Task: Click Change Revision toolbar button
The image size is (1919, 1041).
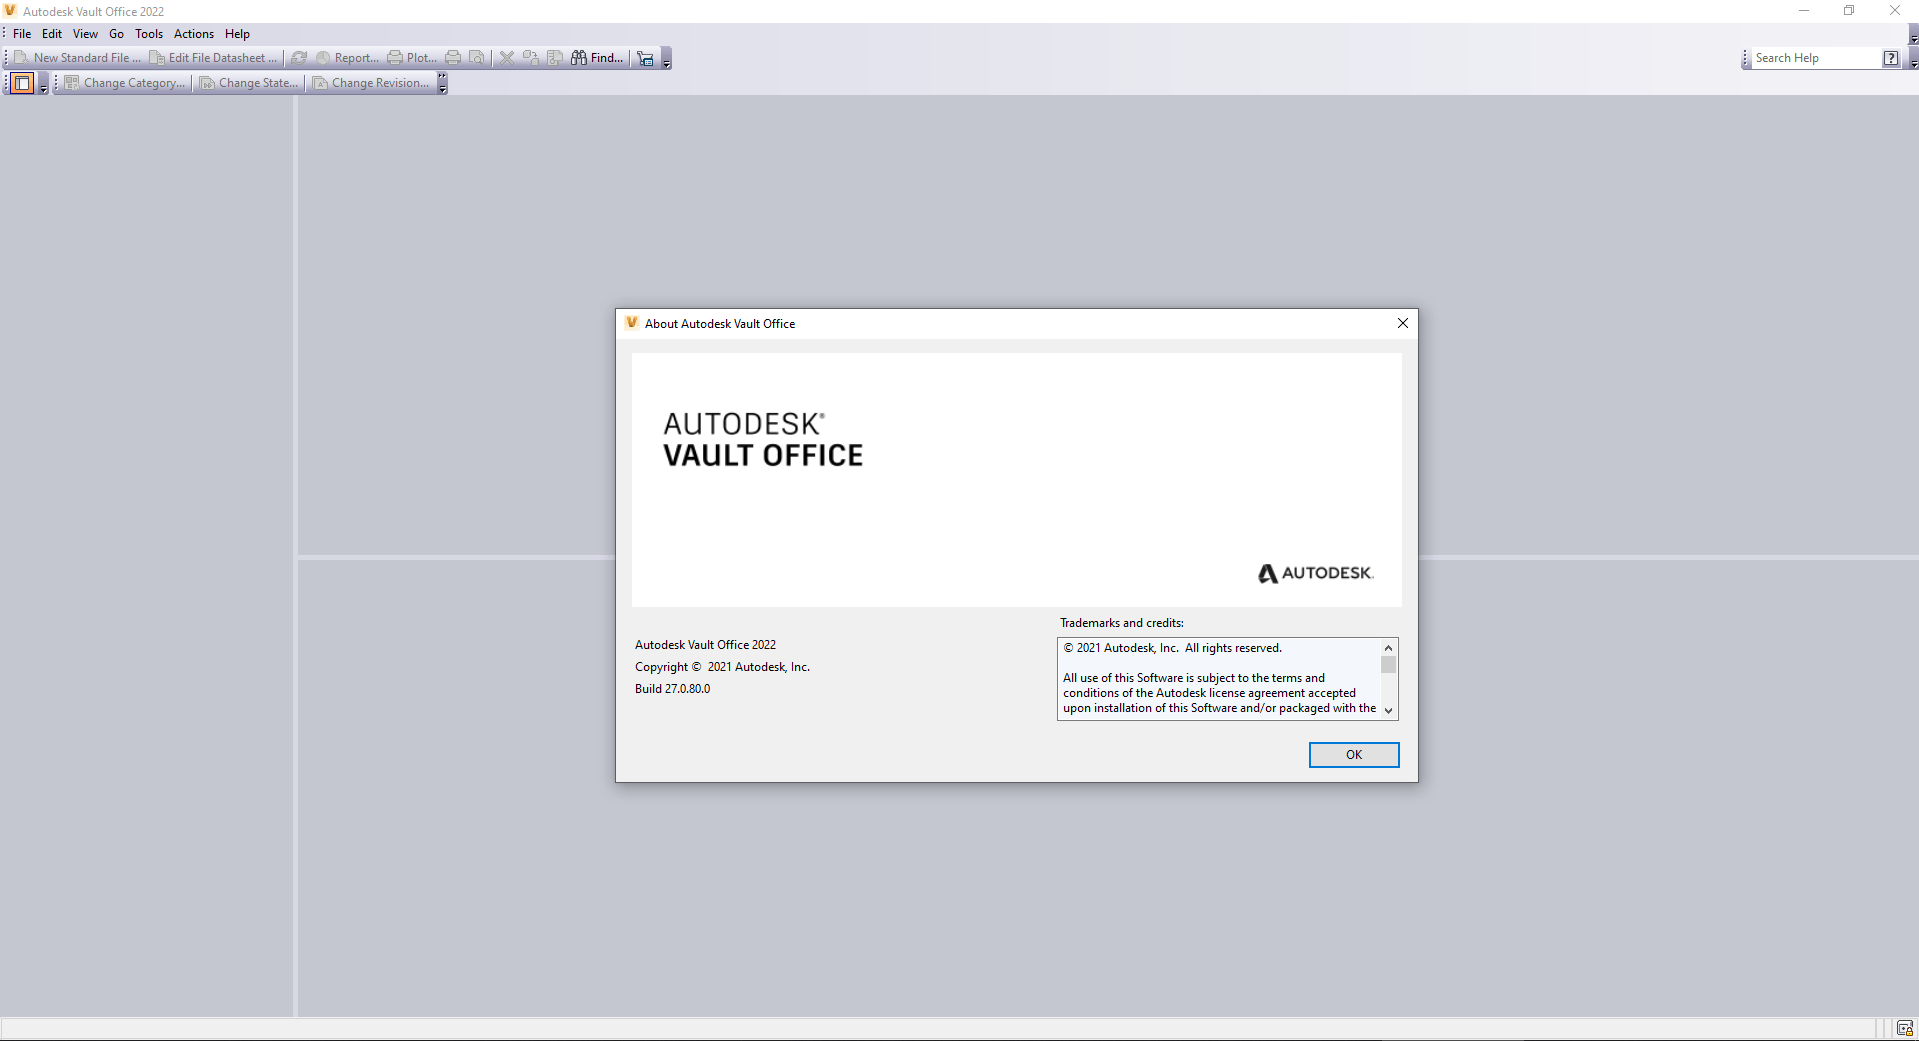Action: coord(371,83)
